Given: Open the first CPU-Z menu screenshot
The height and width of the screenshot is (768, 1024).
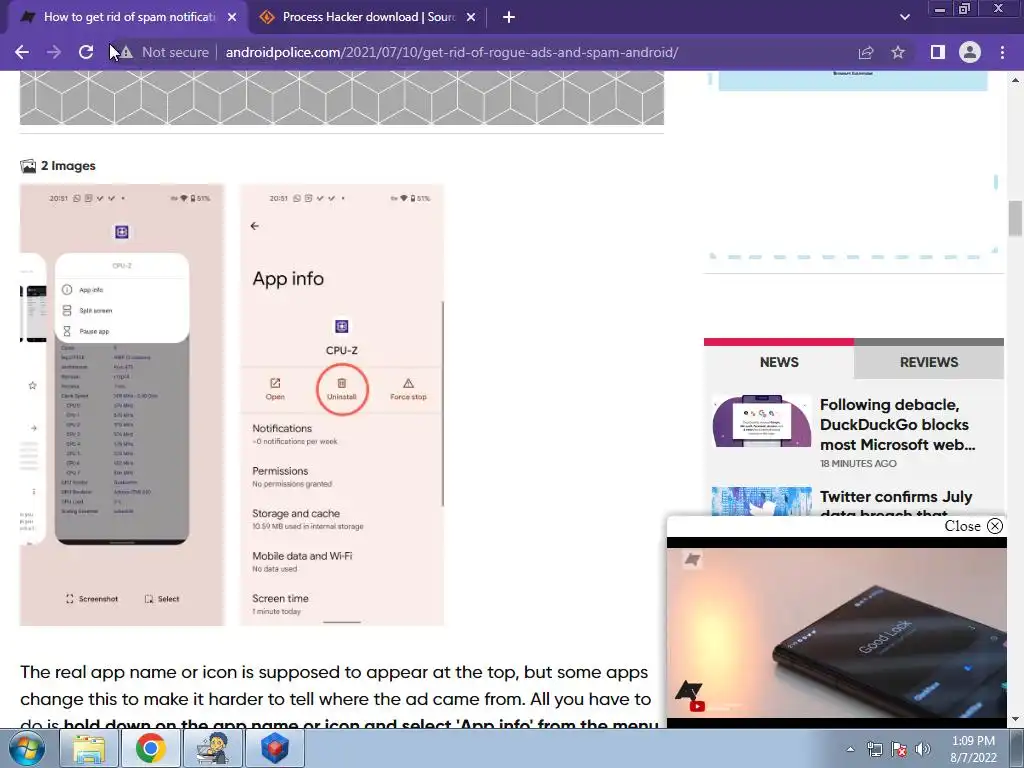Looking at the screenshot, I should point(122,405).
